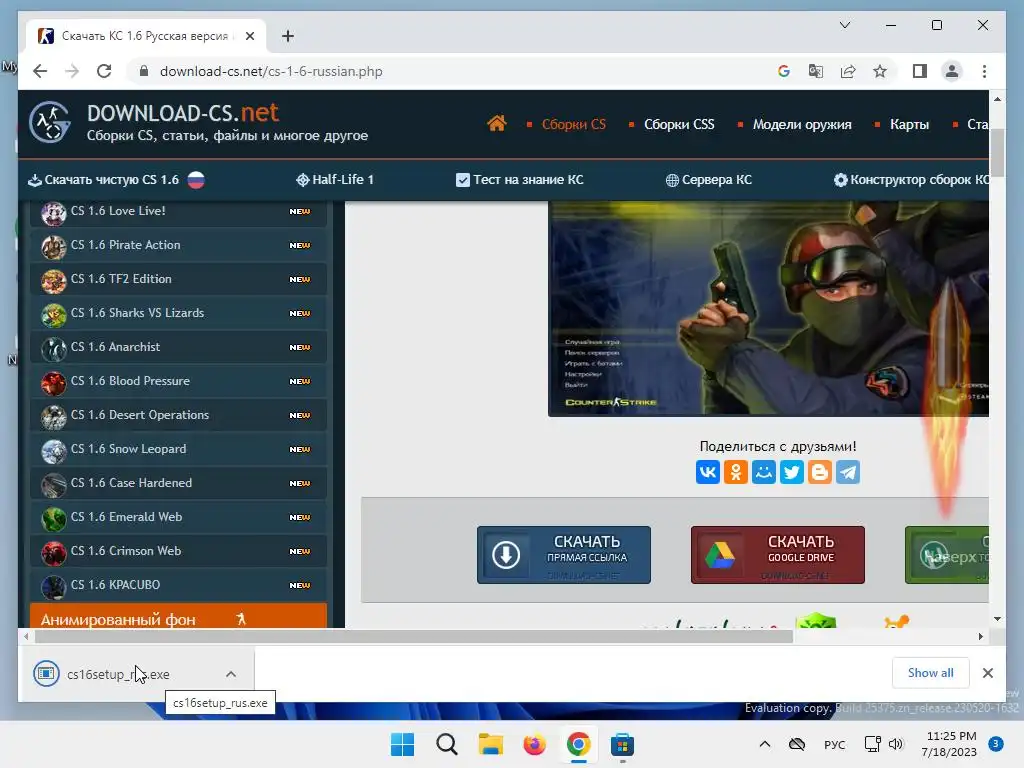Open the Google icon in the address bar
This screenshot has height=768, width=1024.
784,71
